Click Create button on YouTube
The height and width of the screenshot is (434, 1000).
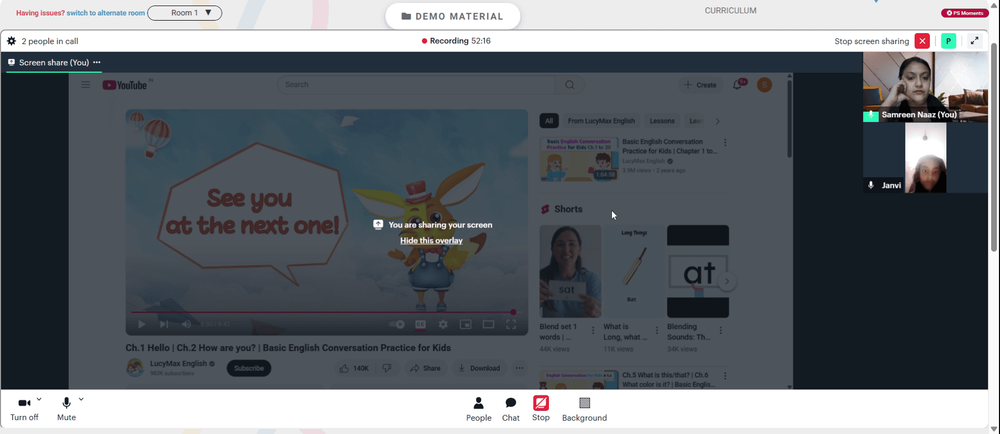pos(700,85)
